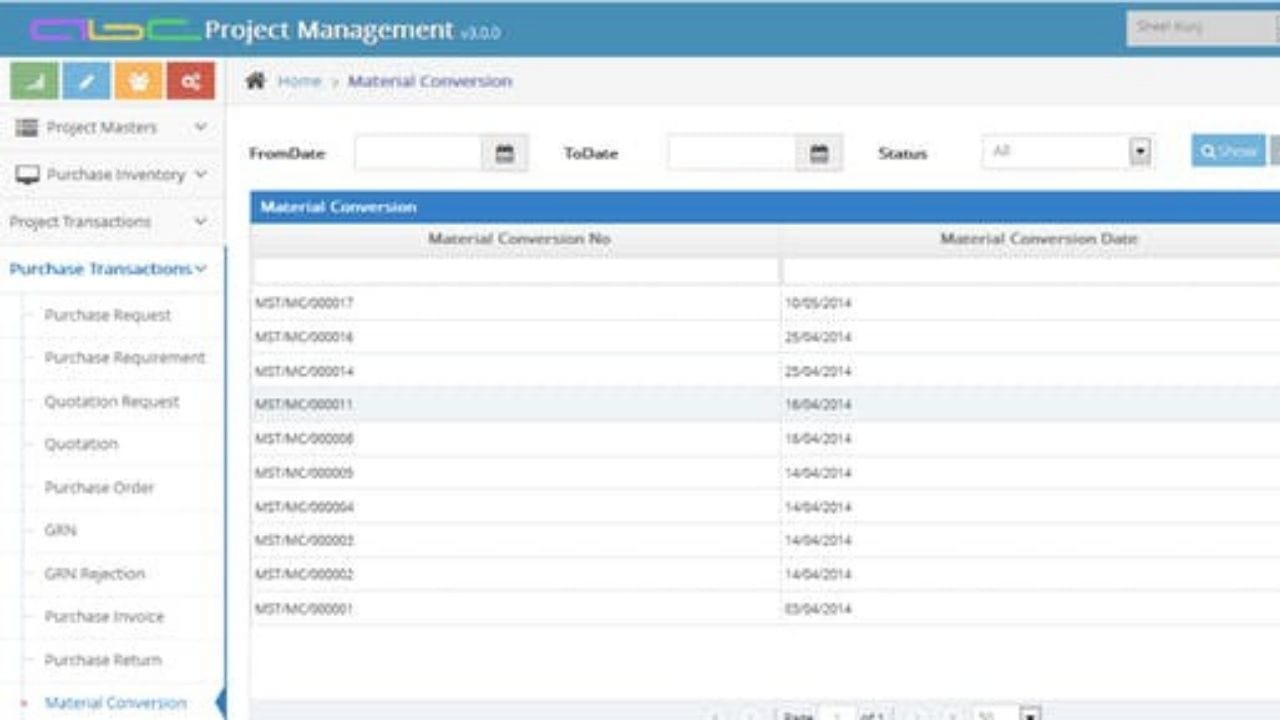Open the FromDate calendar picker icon
Viewport: 1280px width, 720px height.
(x=504, y=153)
